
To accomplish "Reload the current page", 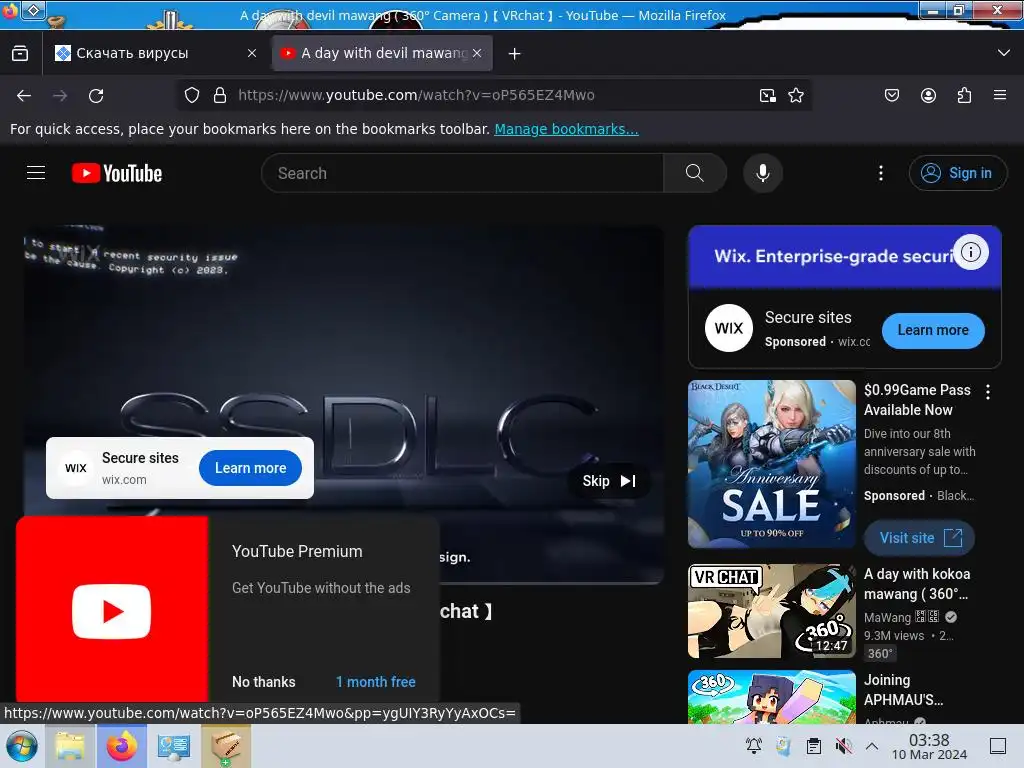I will (x=96, y=96).
